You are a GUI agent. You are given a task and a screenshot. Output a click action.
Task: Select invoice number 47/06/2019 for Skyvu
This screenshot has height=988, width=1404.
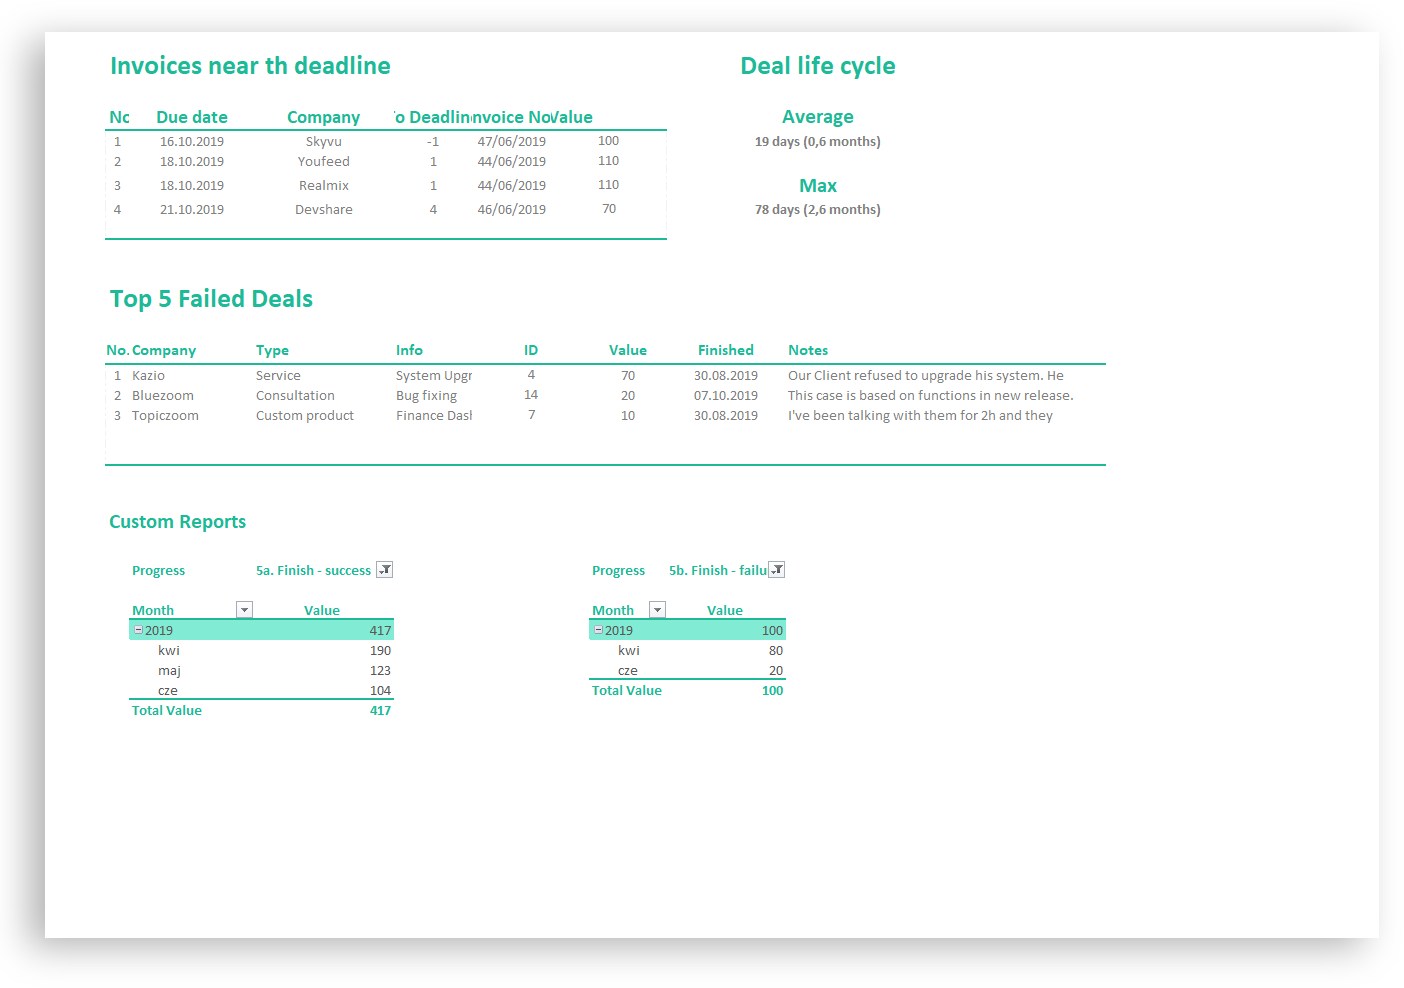click(x=511, y=141)
